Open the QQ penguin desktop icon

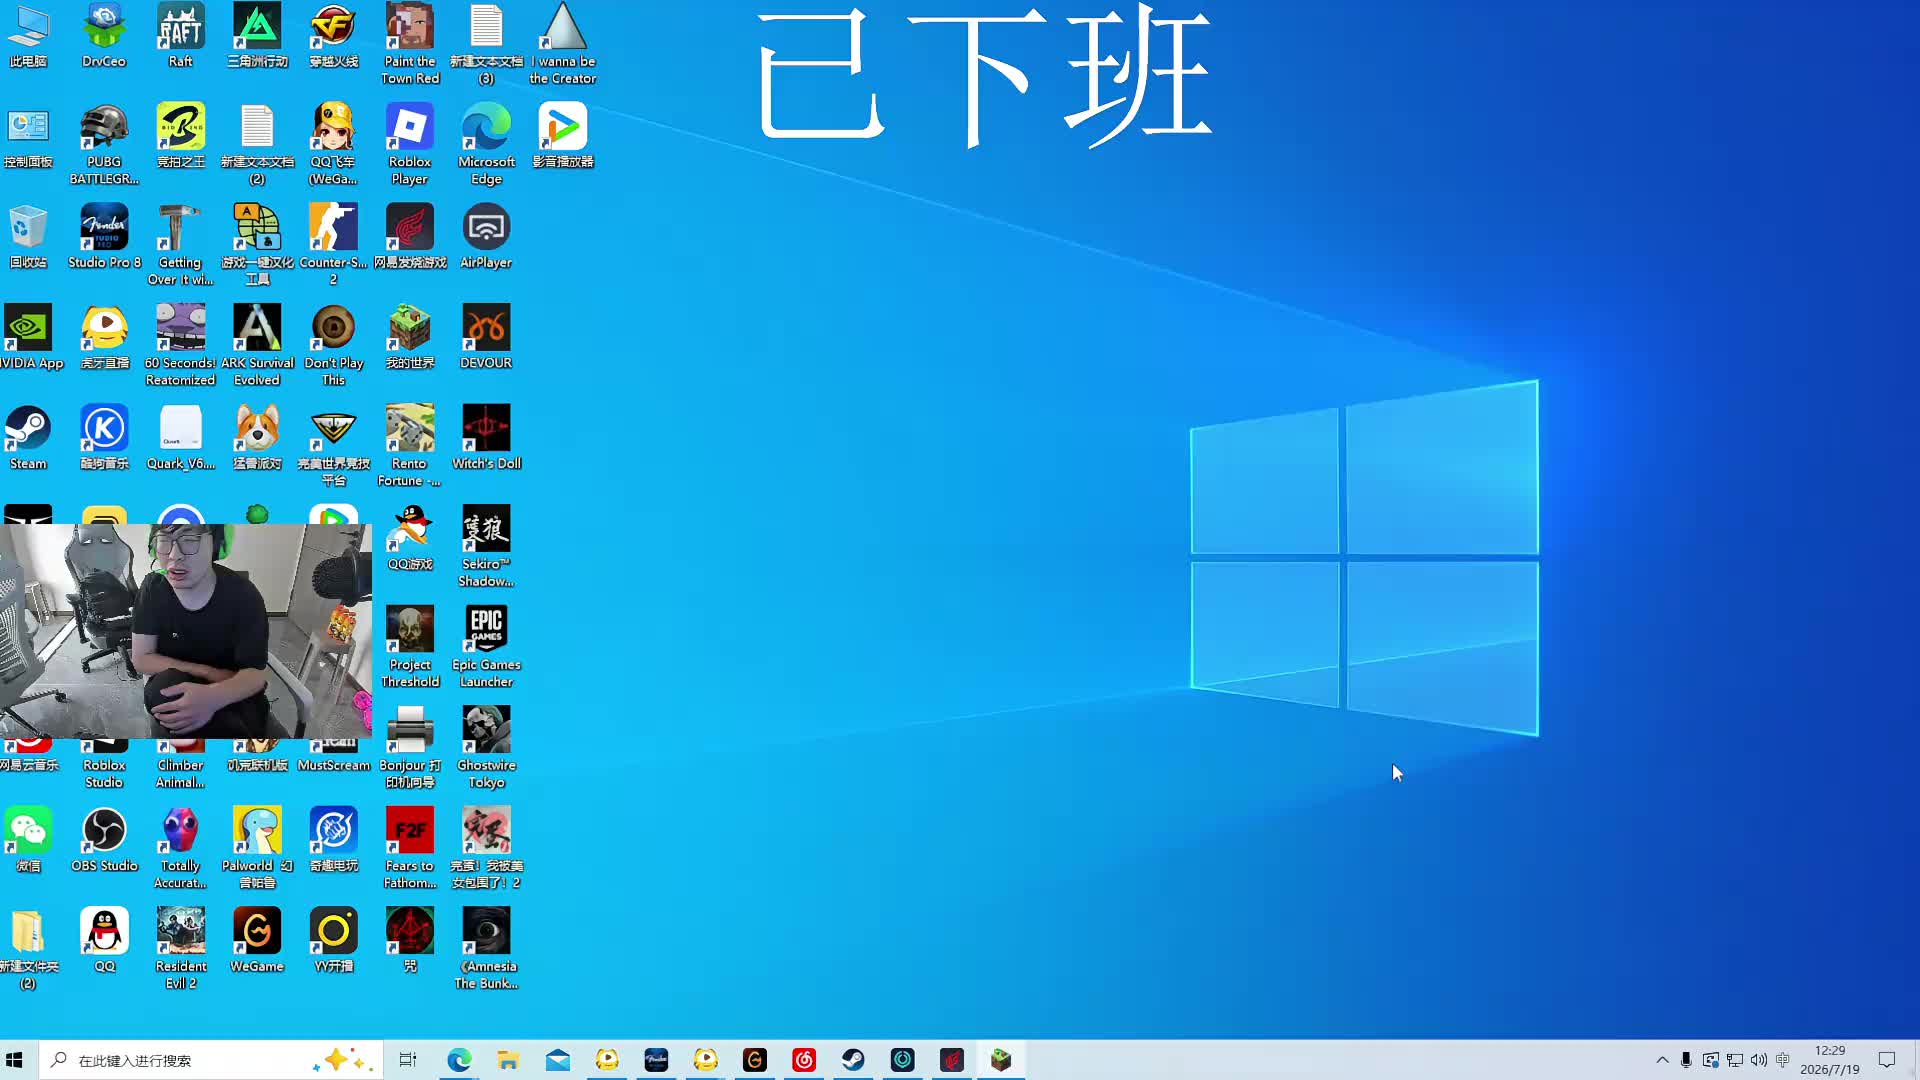104,941
